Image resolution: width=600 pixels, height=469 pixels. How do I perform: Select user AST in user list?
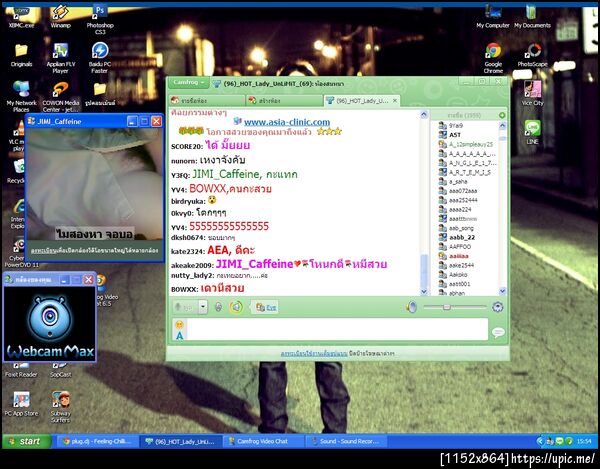point(455,135)
